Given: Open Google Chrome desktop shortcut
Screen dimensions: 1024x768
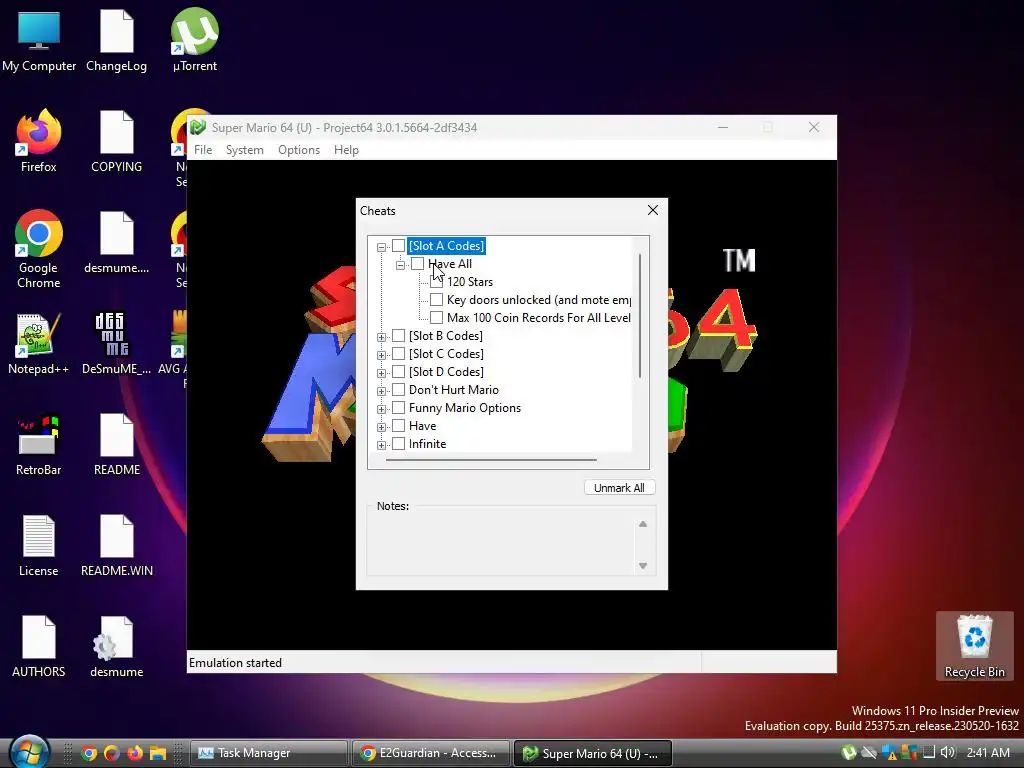Looking at the screenshot, I should pos(39,249).
